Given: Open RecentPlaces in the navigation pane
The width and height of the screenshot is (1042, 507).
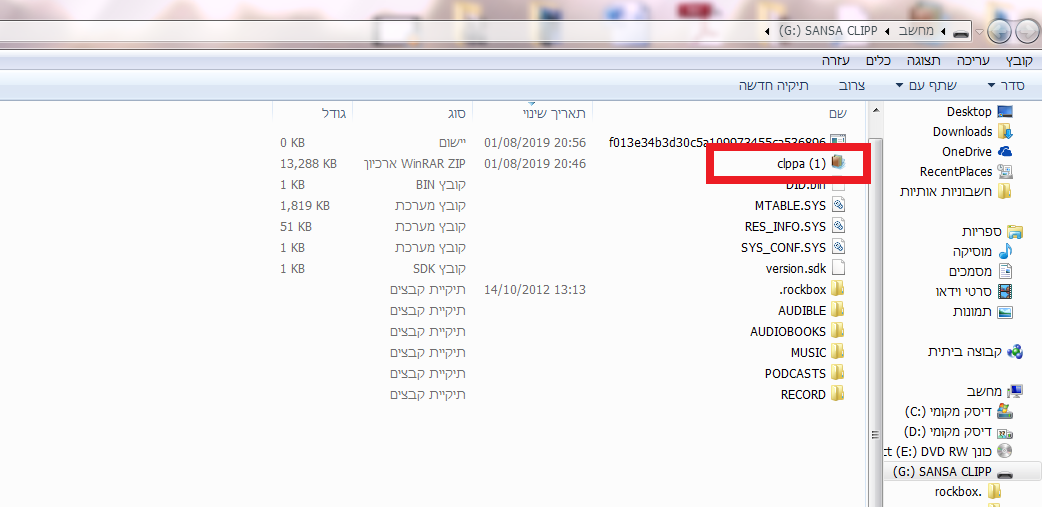Looking at the screenshot, I should [x=966, y=171].
